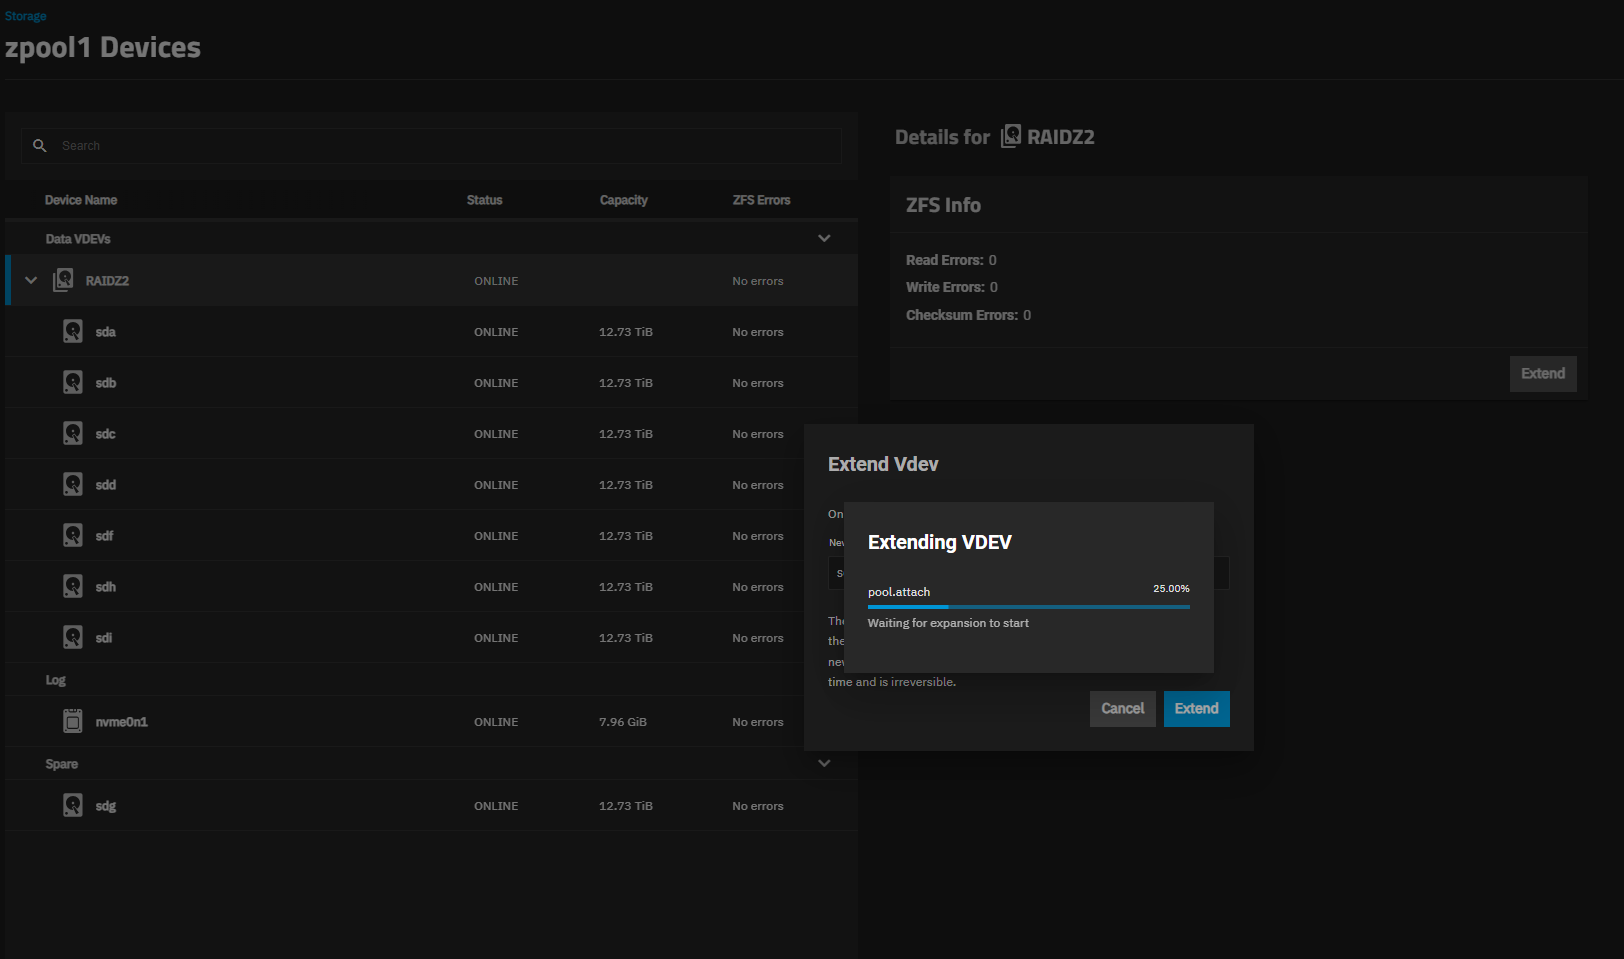Screen dimensions: 1624x959
Task: Click the sdi disk icon
Action: click(x=73, y=637)
